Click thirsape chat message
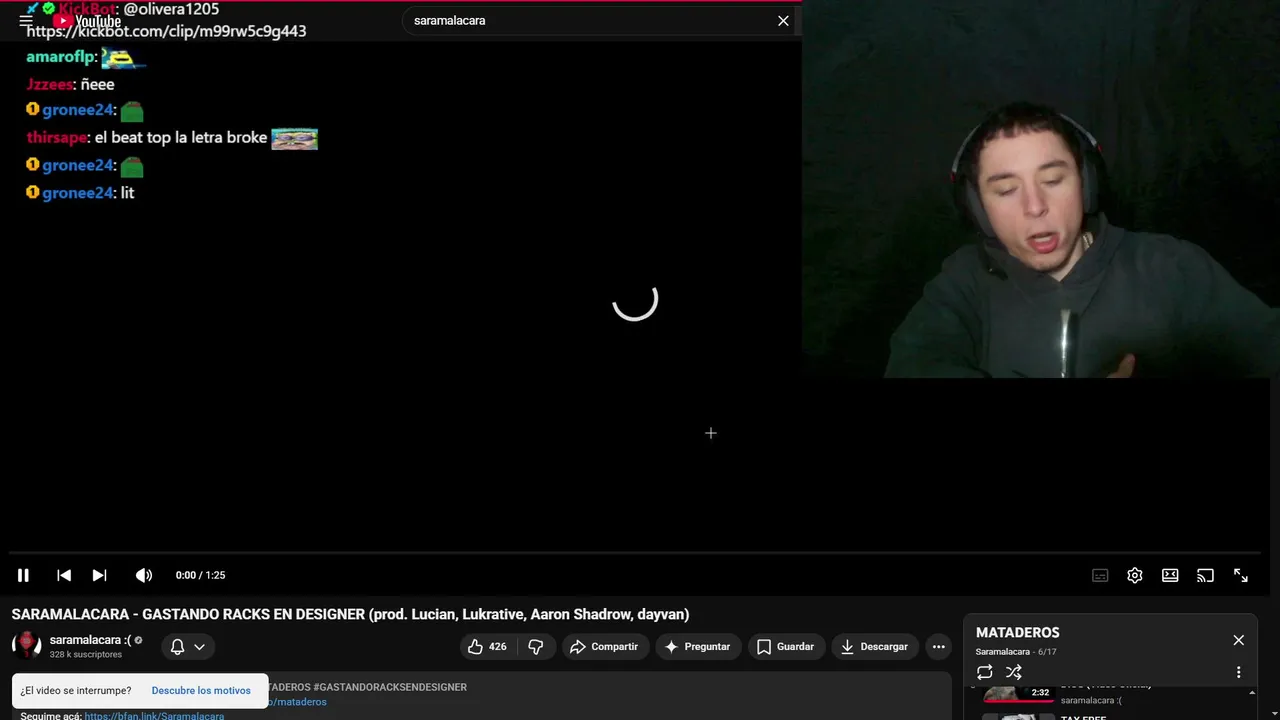The width and height of the screenshot is (1280, 720). pos(172,138)
